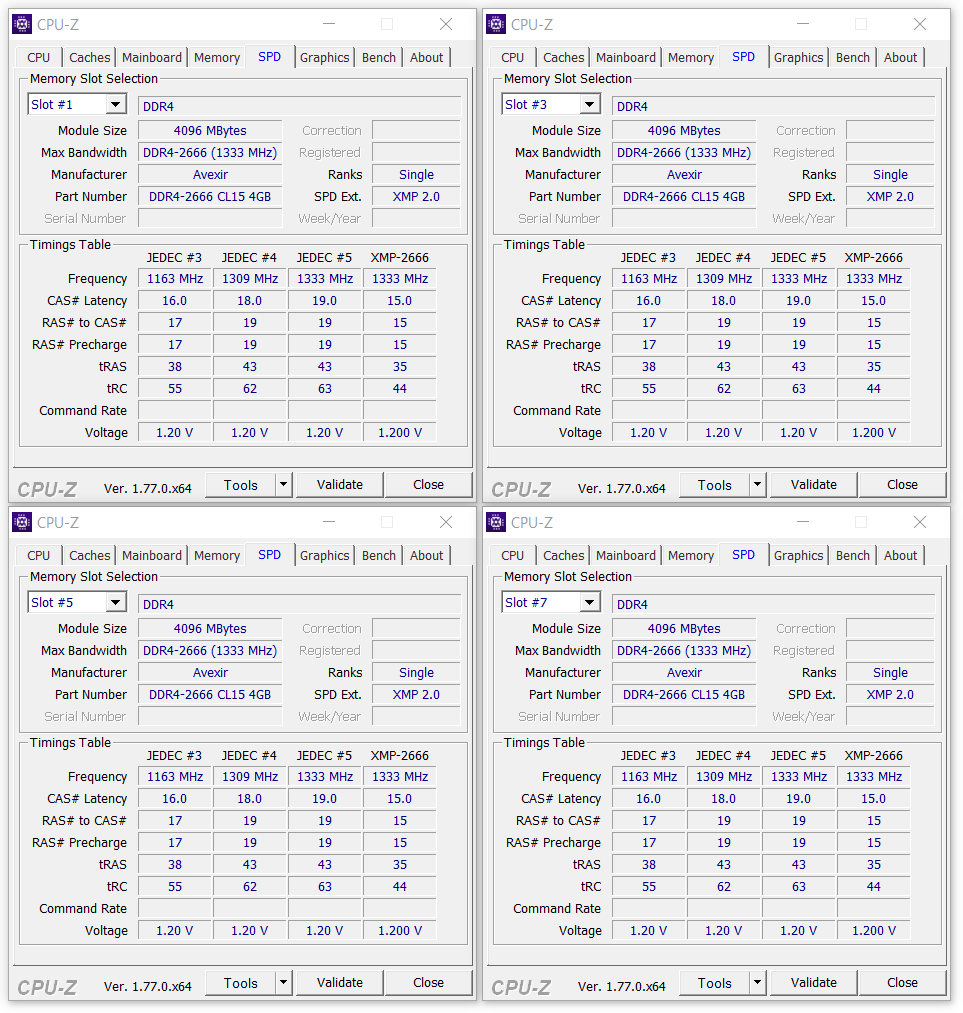This screenshot has height=1013, width=963.
Task: Open the Slot #5 memory slot dropdown
Action: [115, 602]
